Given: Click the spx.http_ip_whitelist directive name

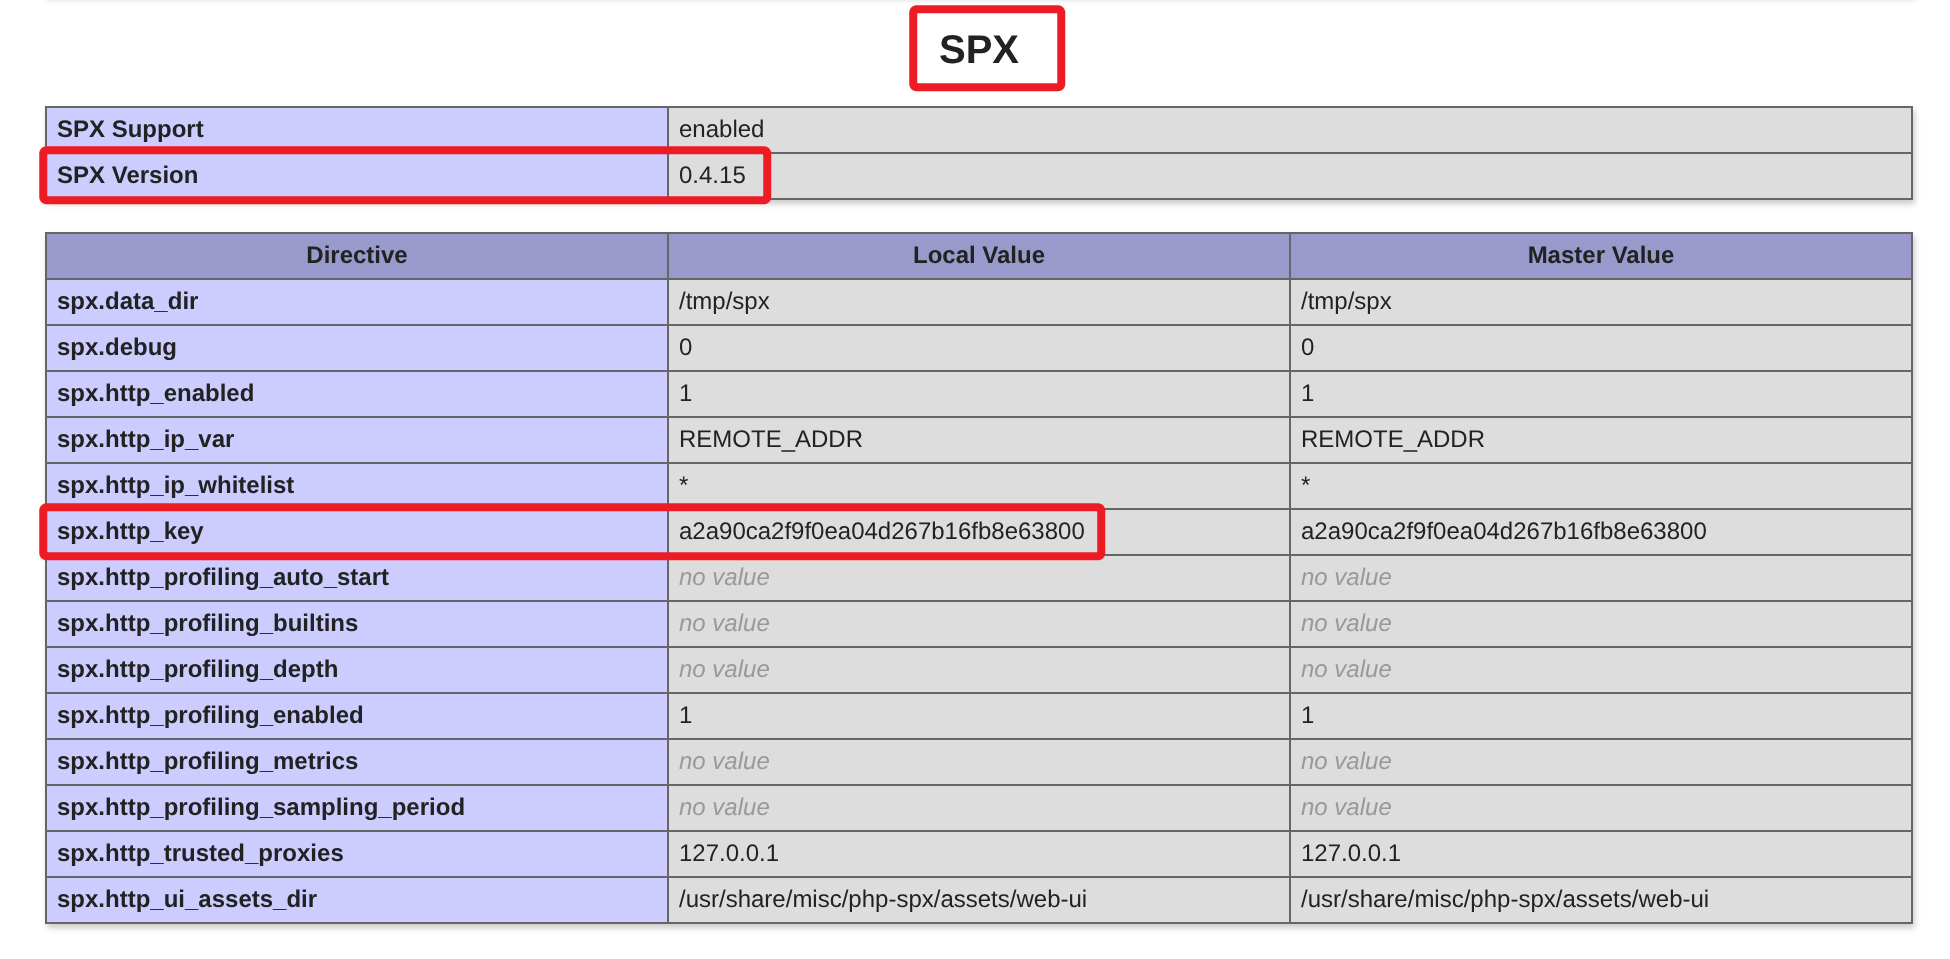Looking at the screenshot, I should click(x=175, y=485).
